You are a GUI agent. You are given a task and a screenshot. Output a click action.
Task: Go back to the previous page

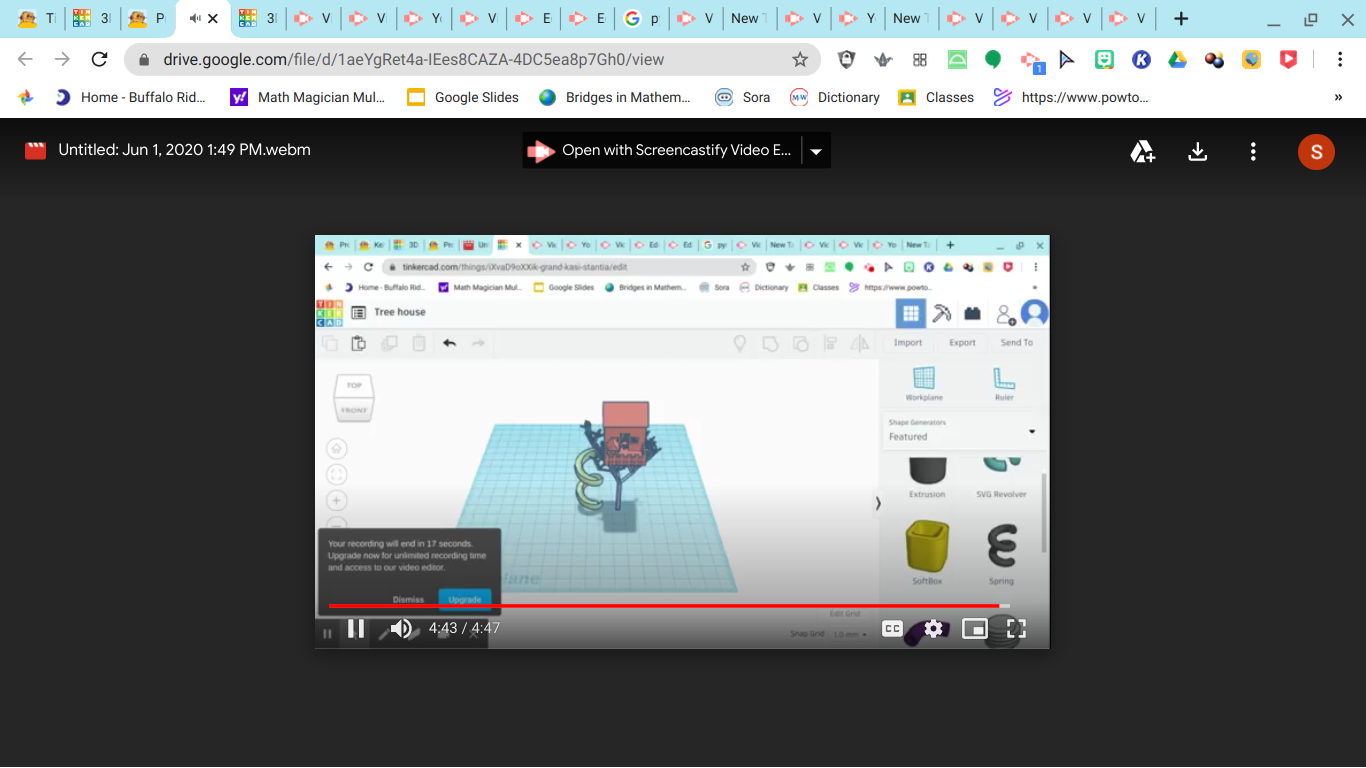pos(26,59)
